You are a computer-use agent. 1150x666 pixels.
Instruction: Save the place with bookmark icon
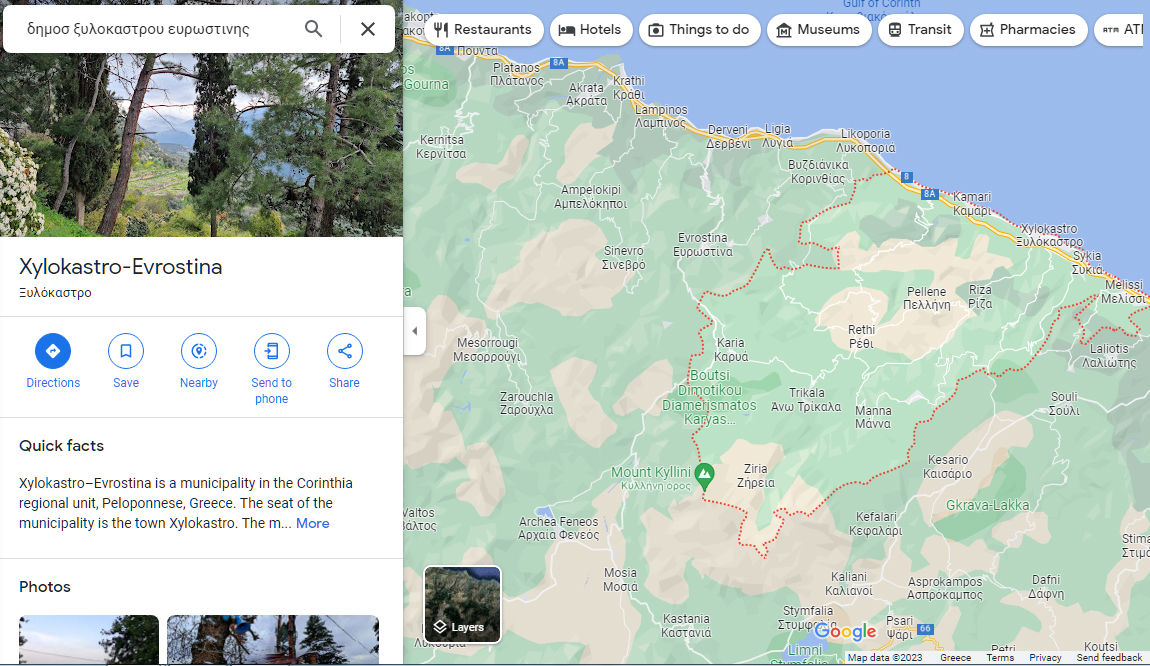tap(125, 351)
